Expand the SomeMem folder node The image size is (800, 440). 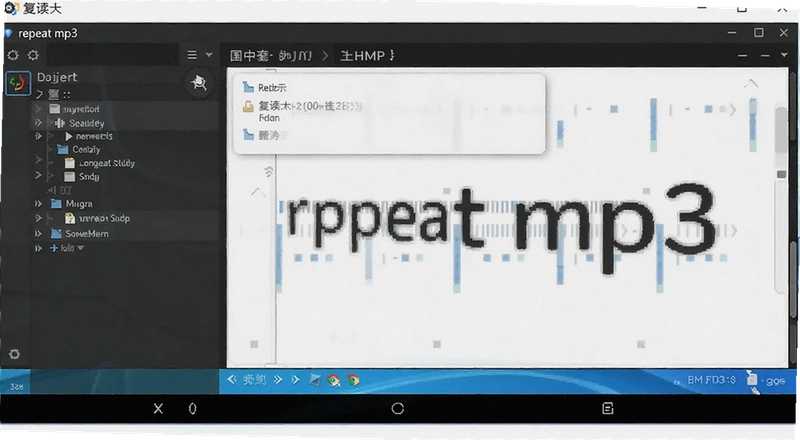(x=38, y=234)
